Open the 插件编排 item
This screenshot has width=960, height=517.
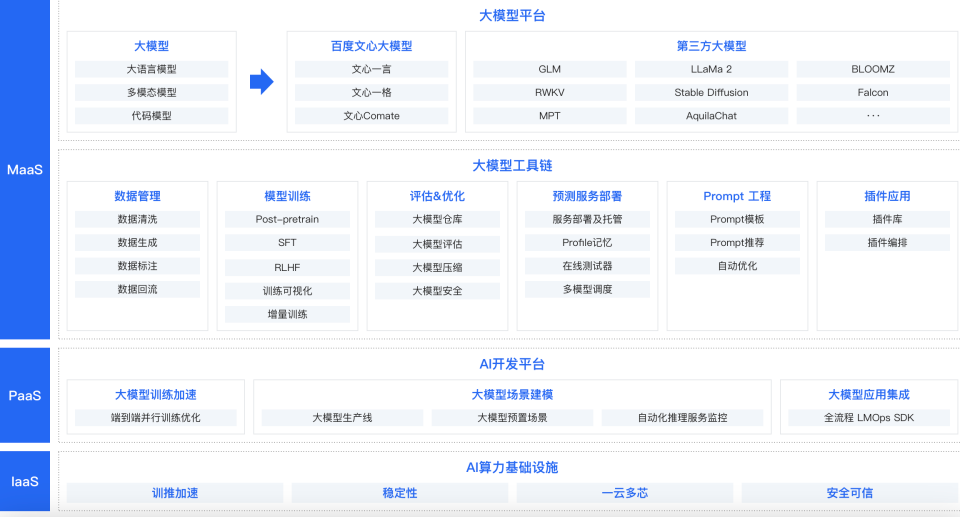point(887,243)
